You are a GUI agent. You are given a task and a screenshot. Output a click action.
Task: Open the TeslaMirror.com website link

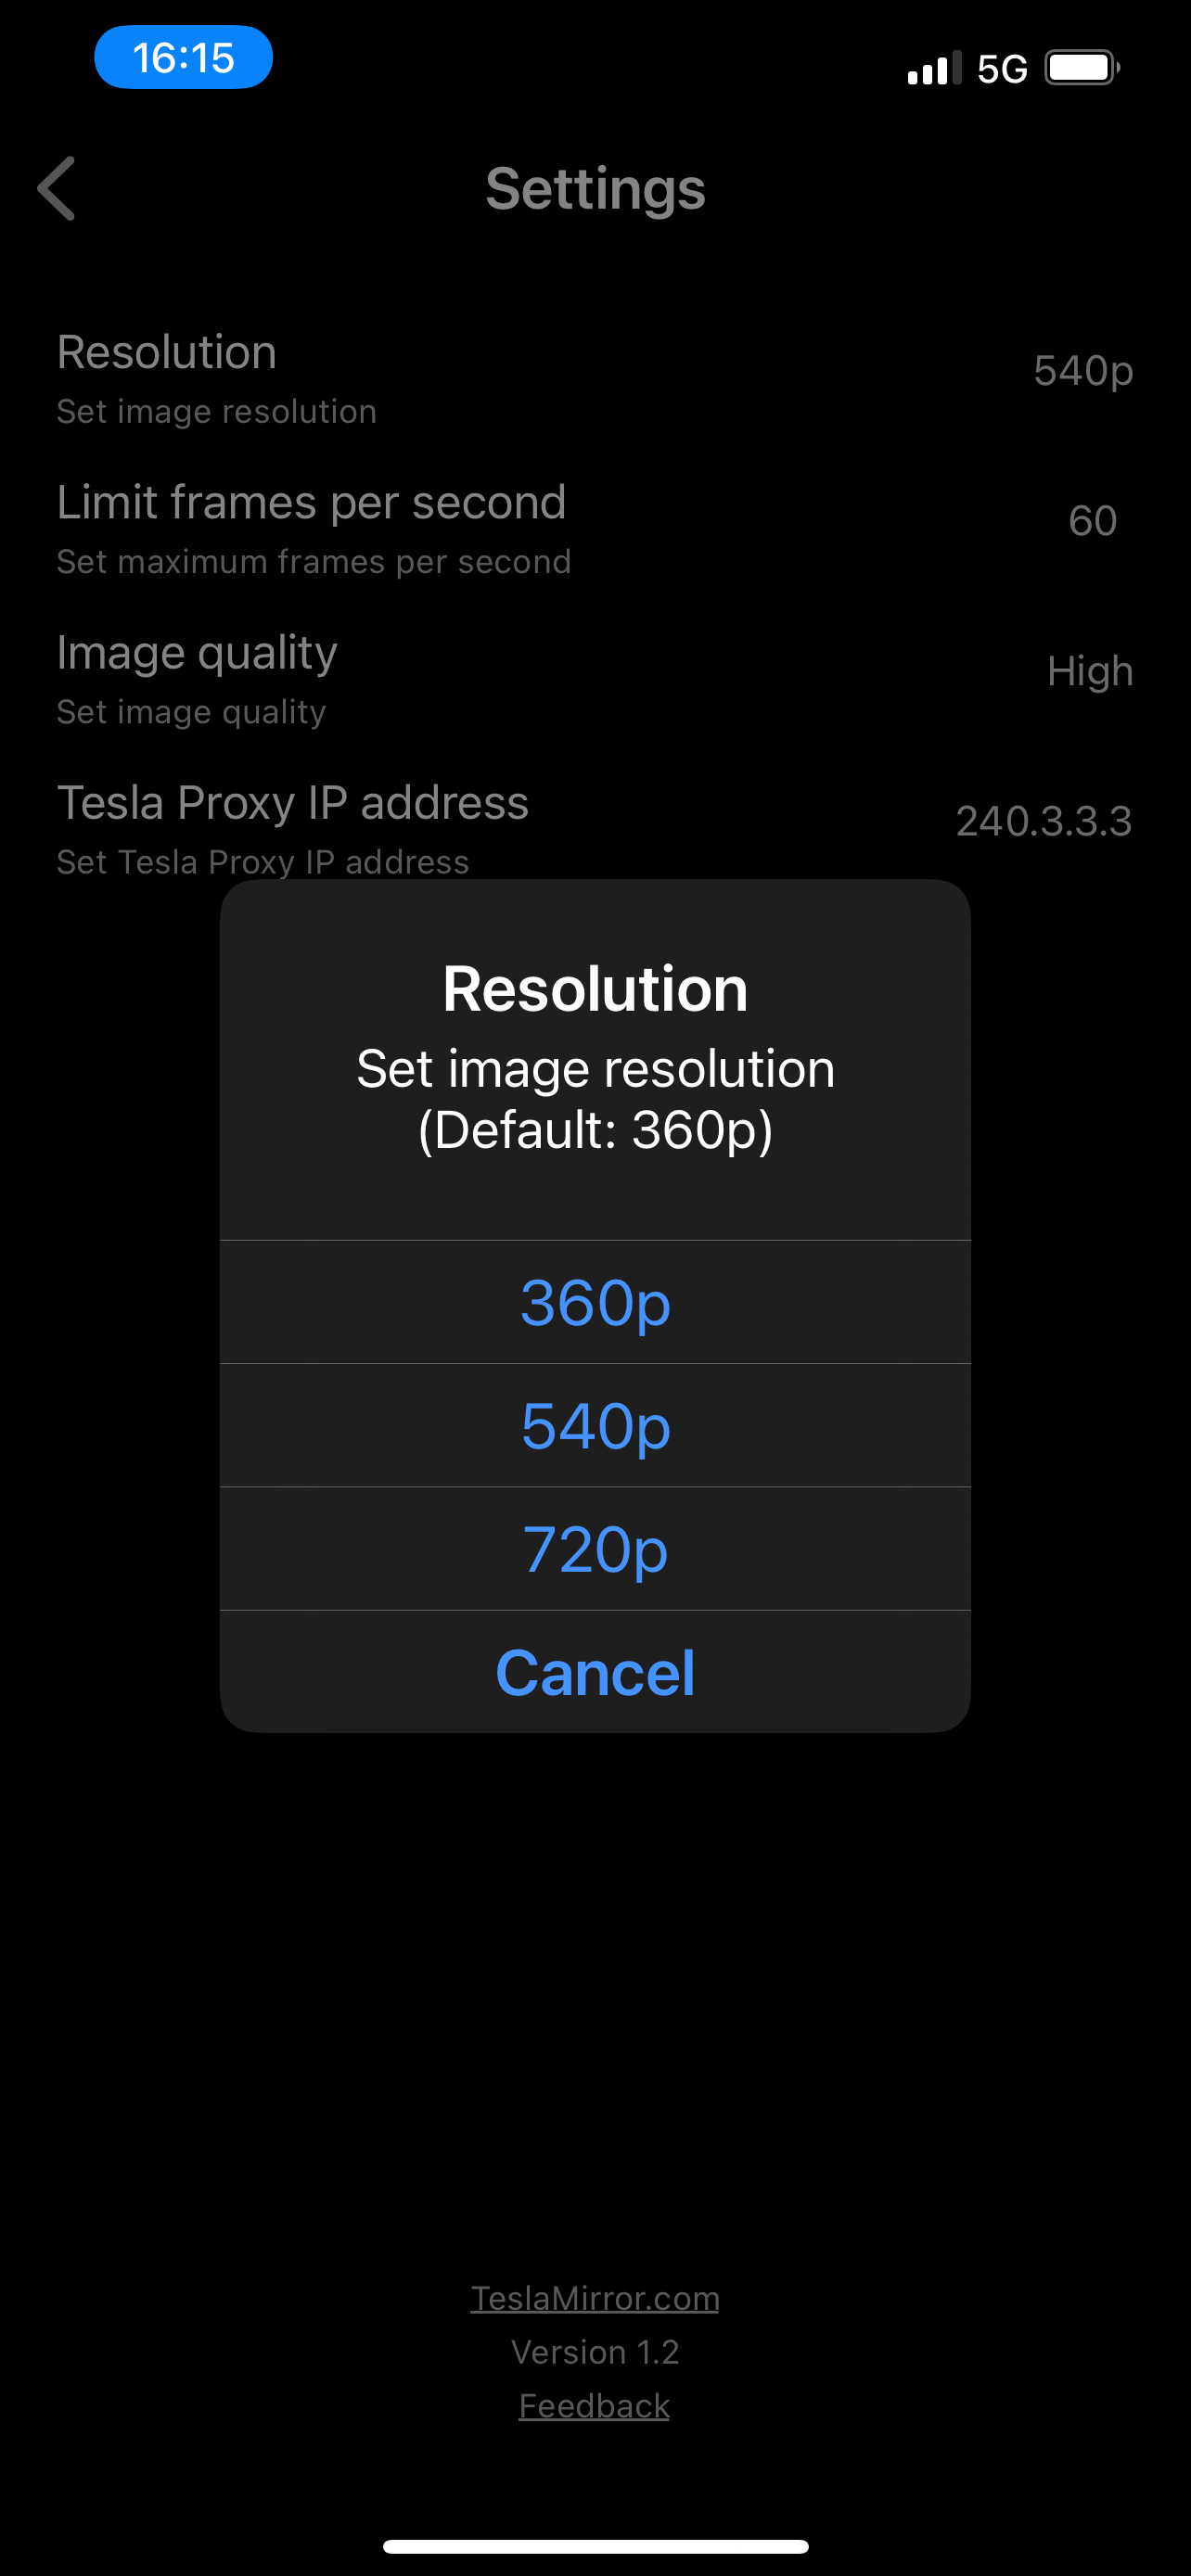tap(595, 2297)
